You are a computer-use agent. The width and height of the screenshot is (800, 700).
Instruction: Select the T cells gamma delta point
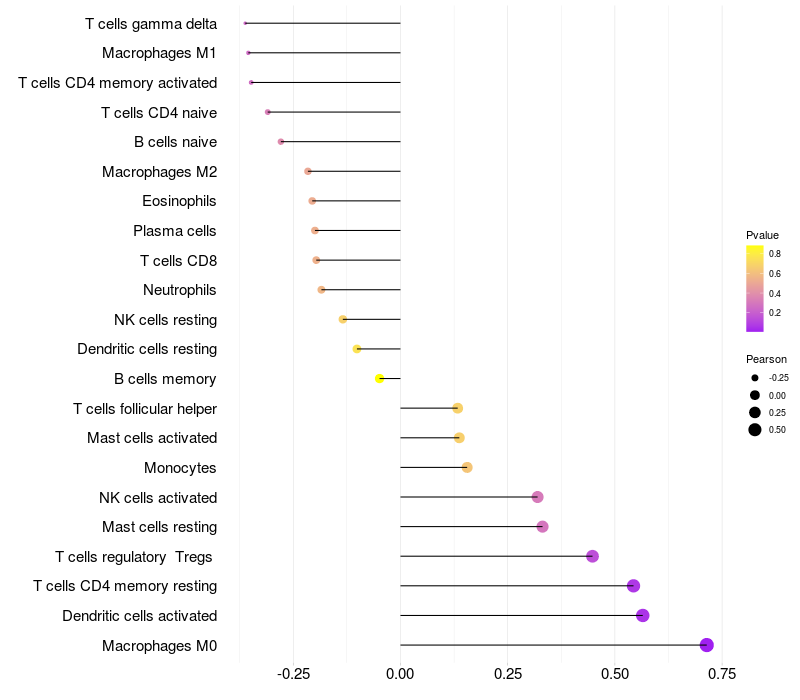point(245,23)
